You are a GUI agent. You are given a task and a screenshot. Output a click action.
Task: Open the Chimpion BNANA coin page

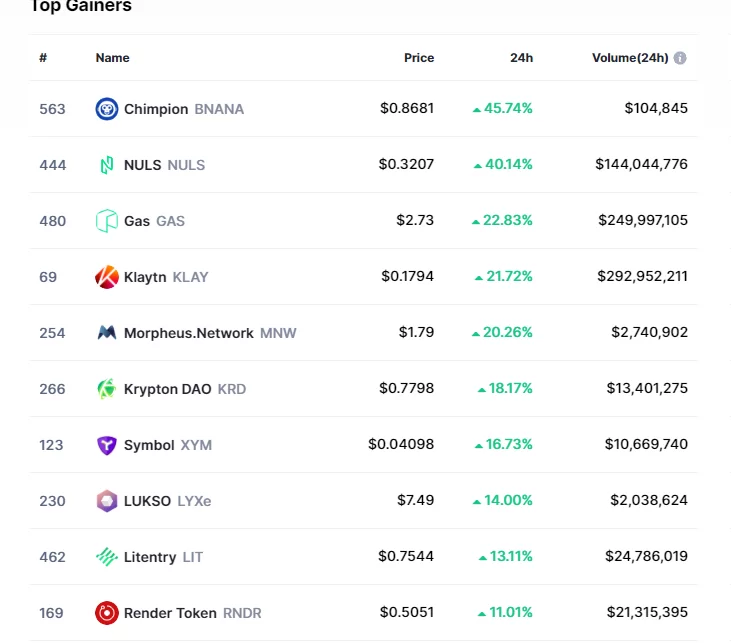[183, 109]
